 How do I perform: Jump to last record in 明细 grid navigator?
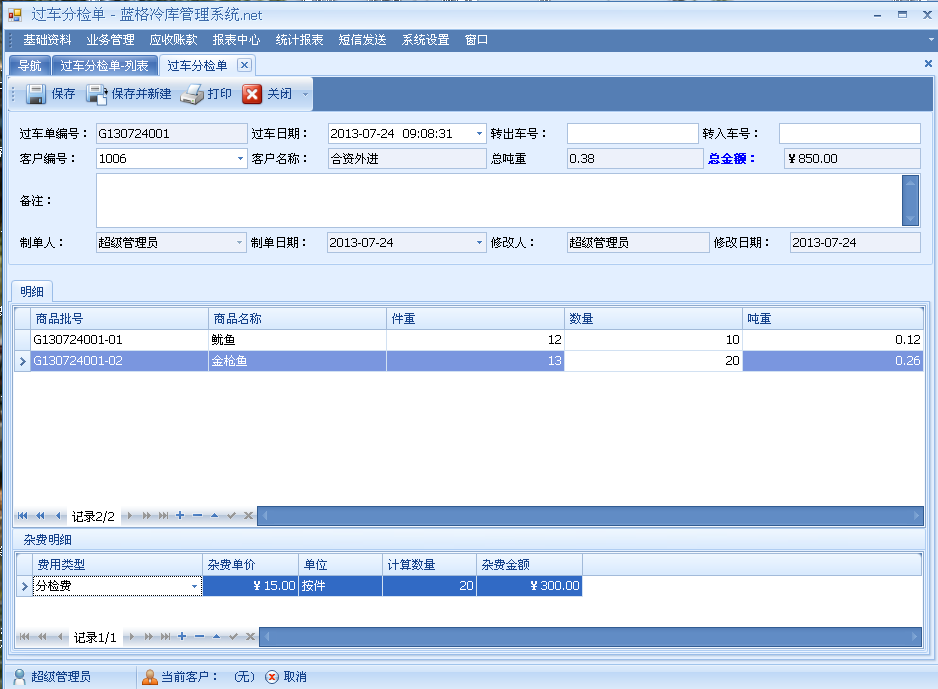pyautogui.click(x=163, y=516)
